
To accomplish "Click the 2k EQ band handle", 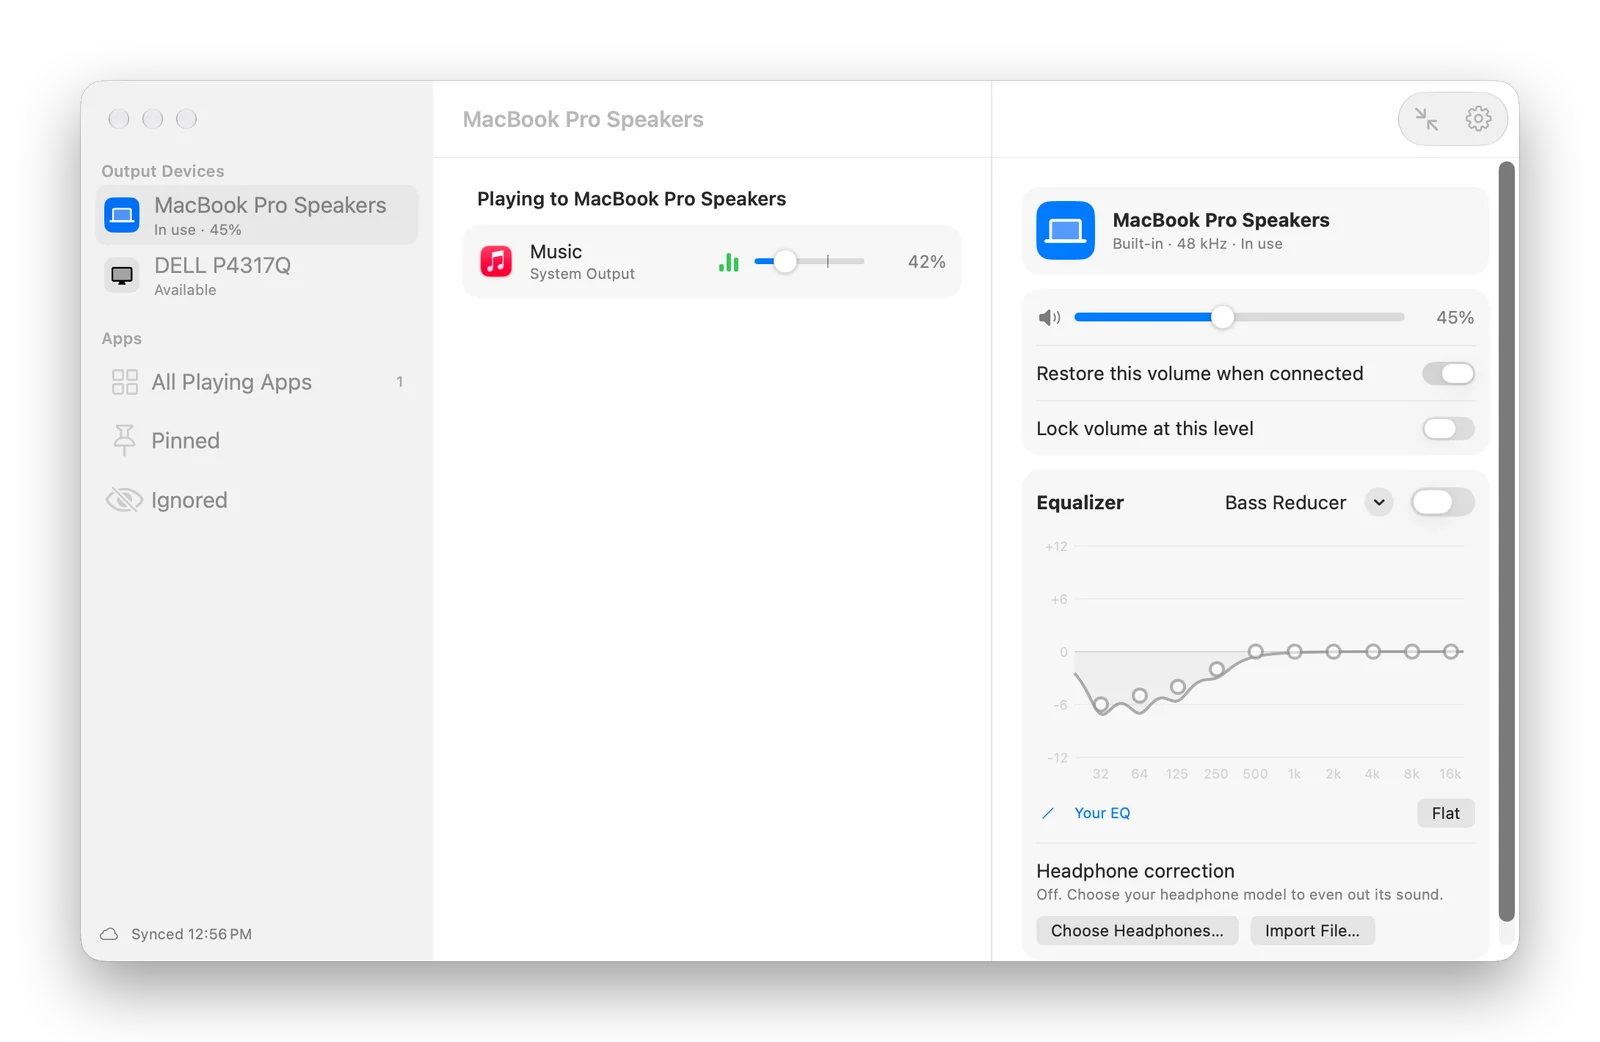I will point(1334,651).
